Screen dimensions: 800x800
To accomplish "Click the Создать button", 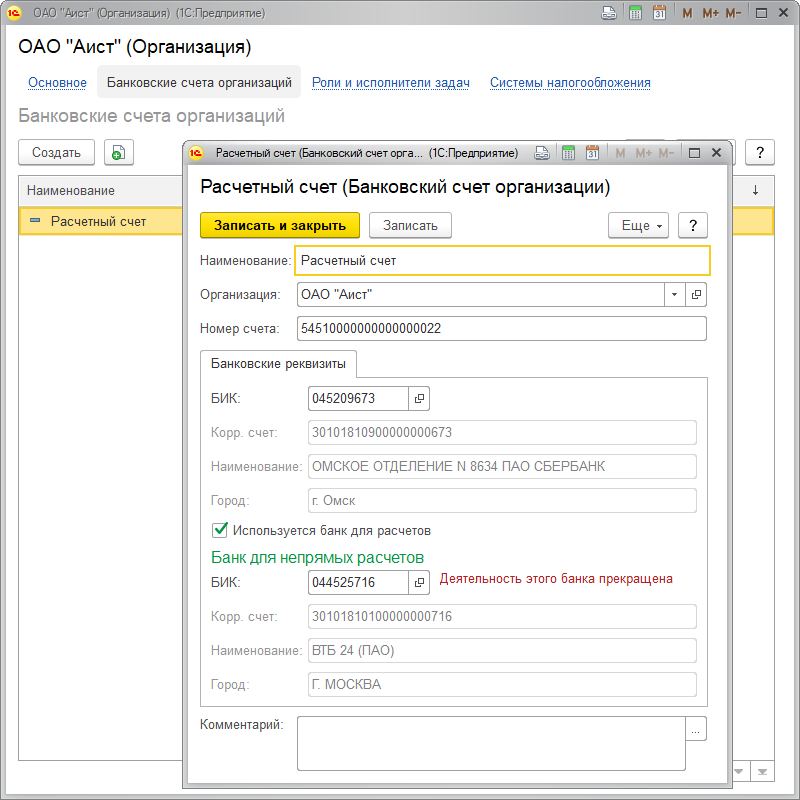I will [x=56, y=153].
